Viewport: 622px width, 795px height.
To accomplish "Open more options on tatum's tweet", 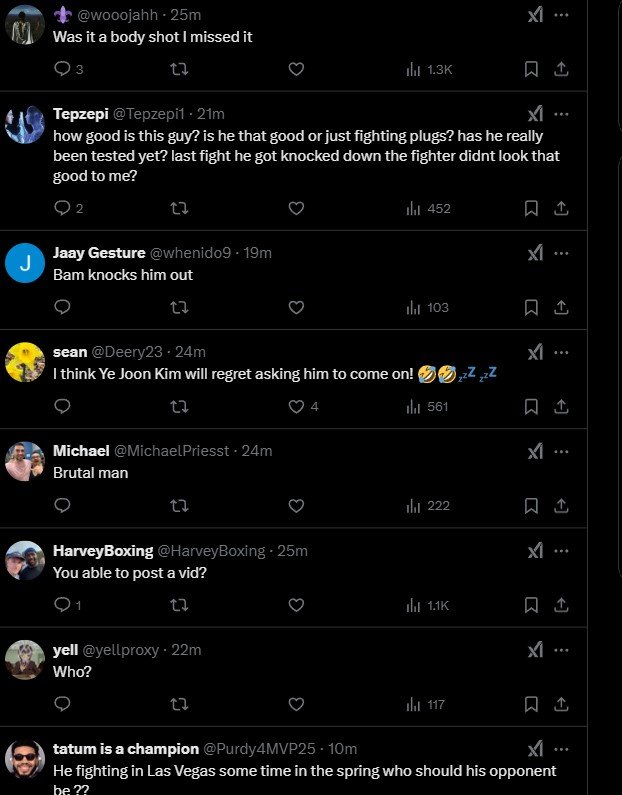I will (x=561, y=749).
